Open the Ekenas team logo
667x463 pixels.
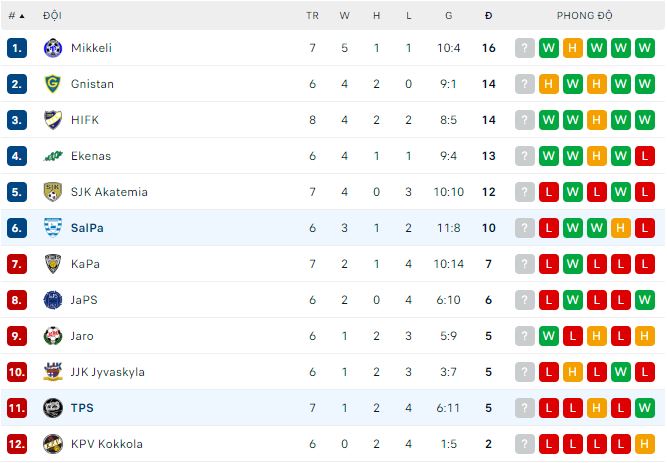click(x=53, y=156)
